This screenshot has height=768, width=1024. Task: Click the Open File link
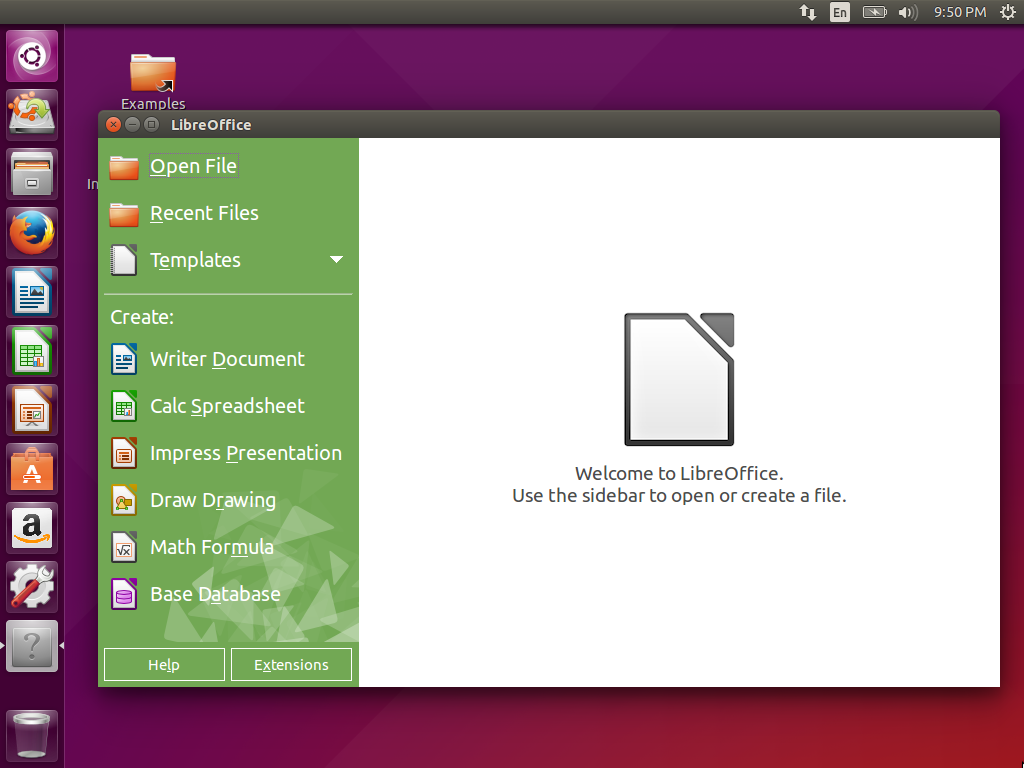[x=193, y=166]
